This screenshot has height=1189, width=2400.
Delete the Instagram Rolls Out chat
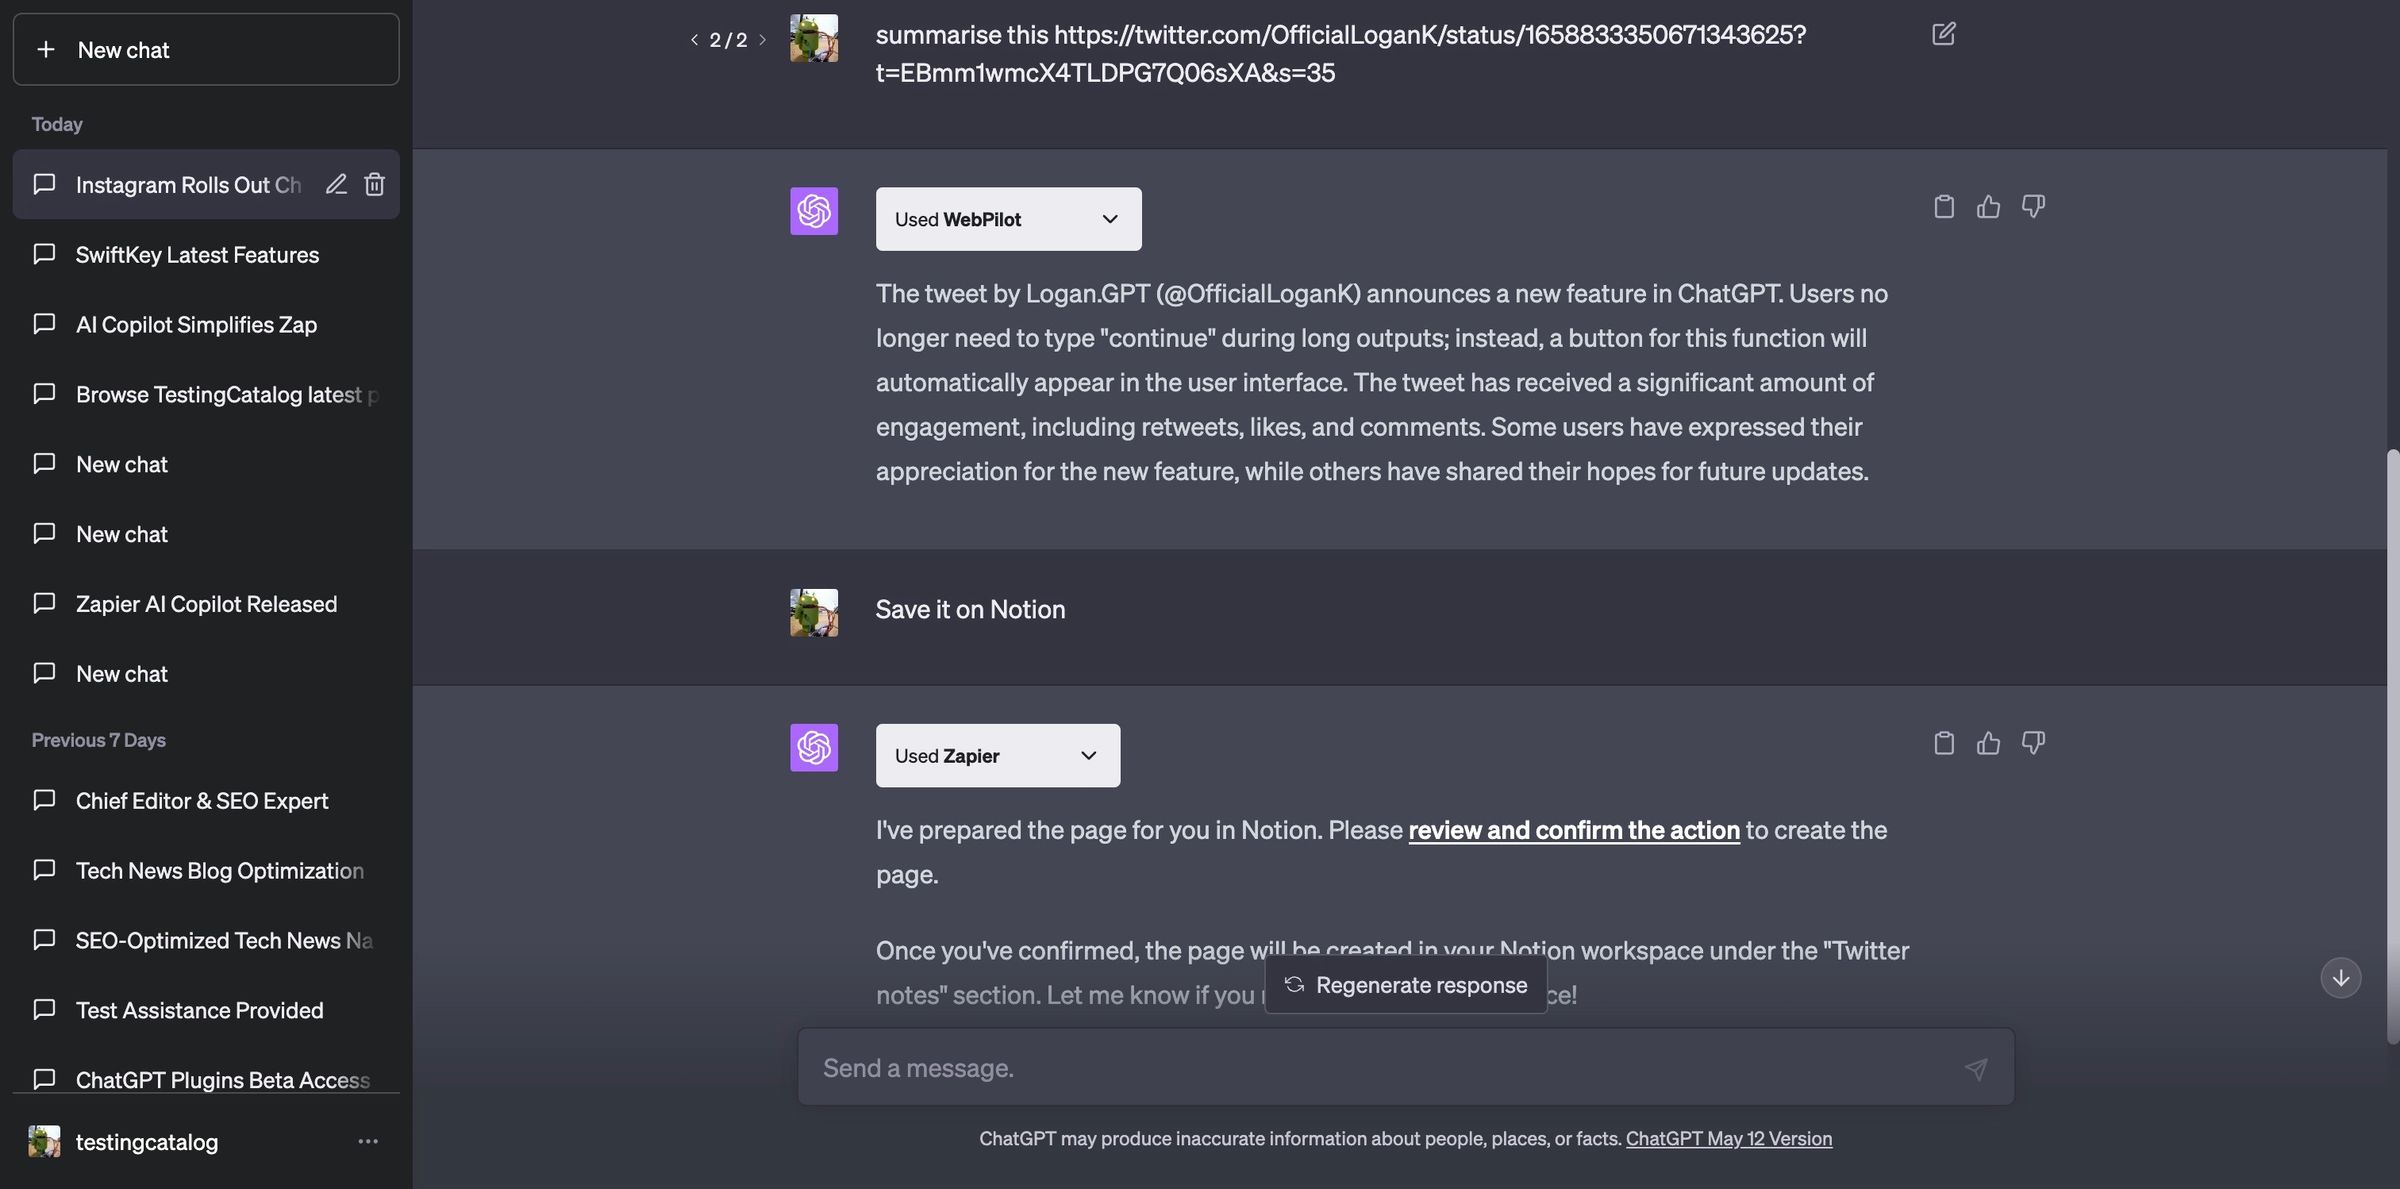(x=375, y=184)
